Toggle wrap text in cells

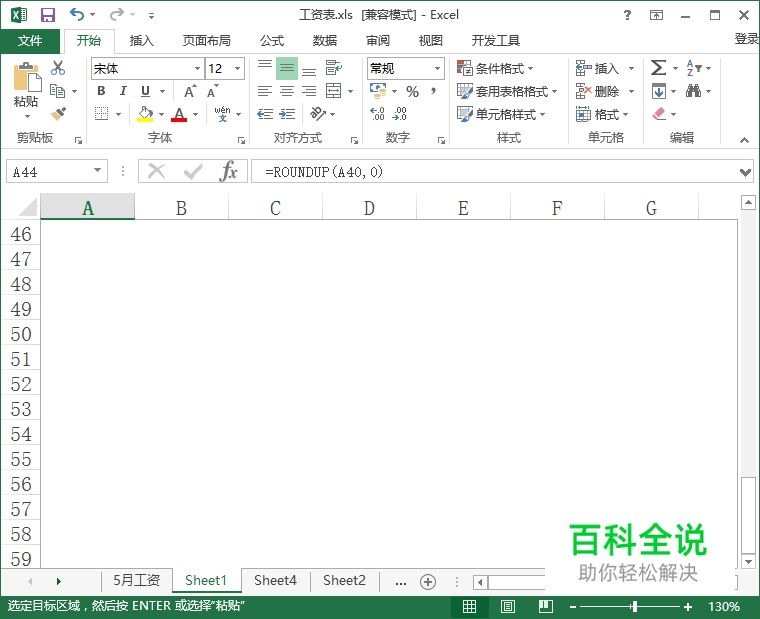[x=333, y=67]
